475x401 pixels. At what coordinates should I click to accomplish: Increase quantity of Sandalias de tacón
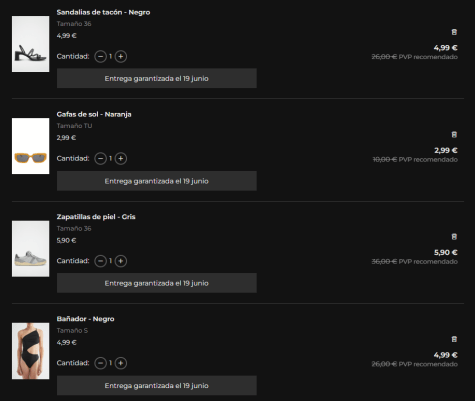(x=121, y=56)
